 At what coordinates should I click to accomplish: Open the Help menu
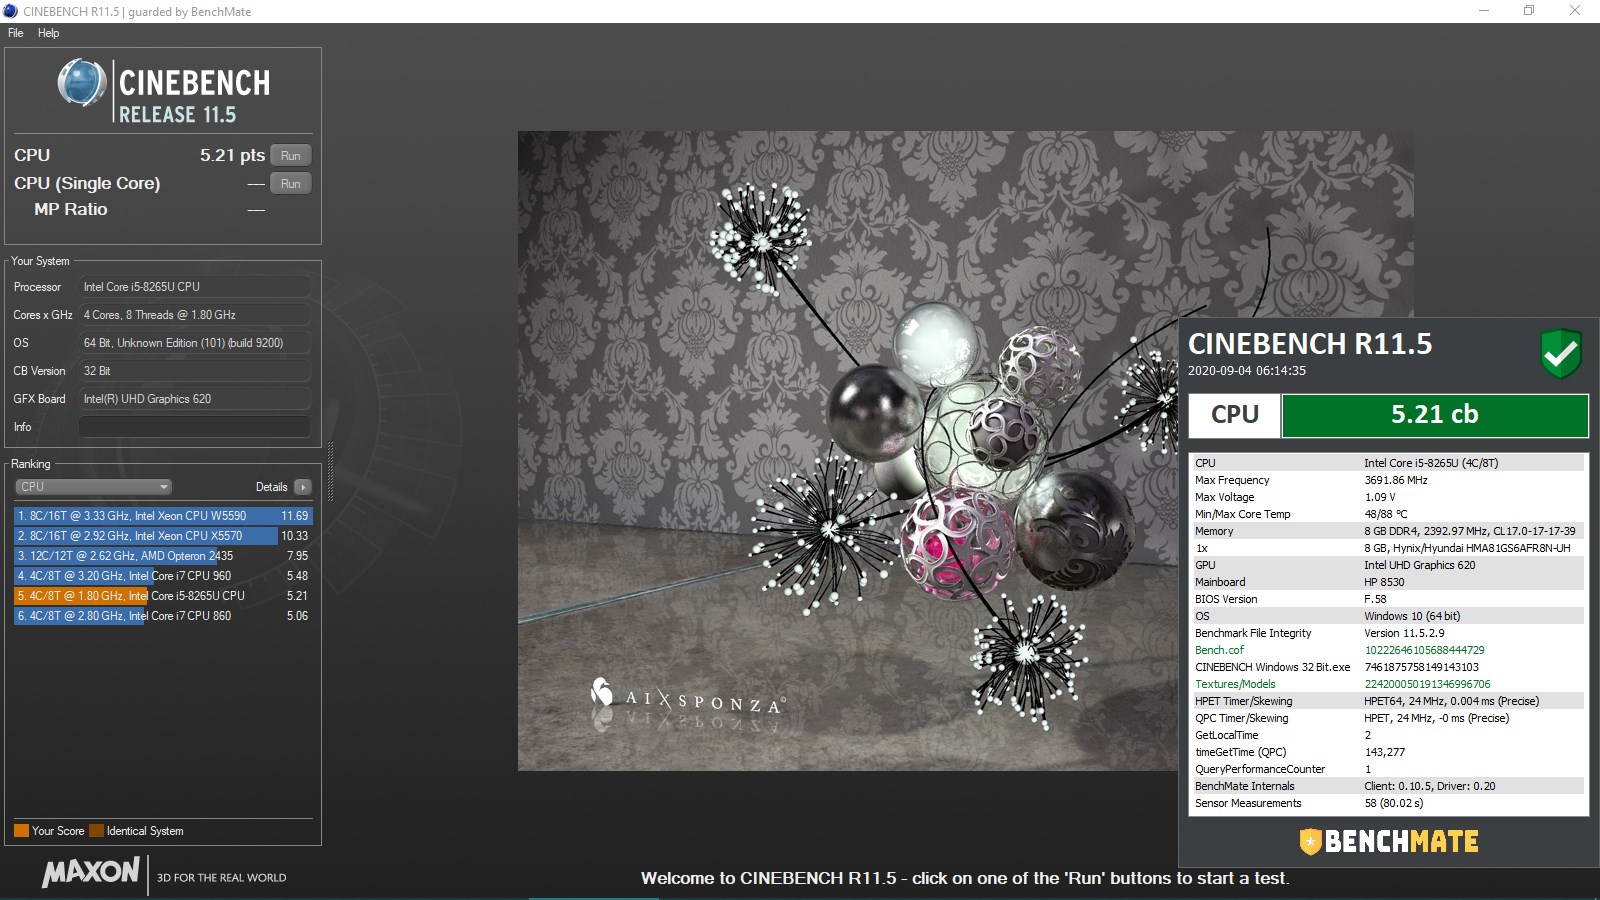[49, 33]
